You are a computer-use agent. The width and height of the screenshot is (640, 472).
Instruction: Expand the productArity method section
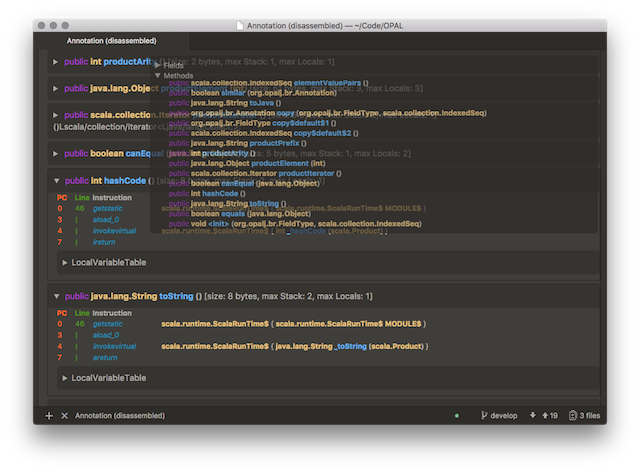56,62
